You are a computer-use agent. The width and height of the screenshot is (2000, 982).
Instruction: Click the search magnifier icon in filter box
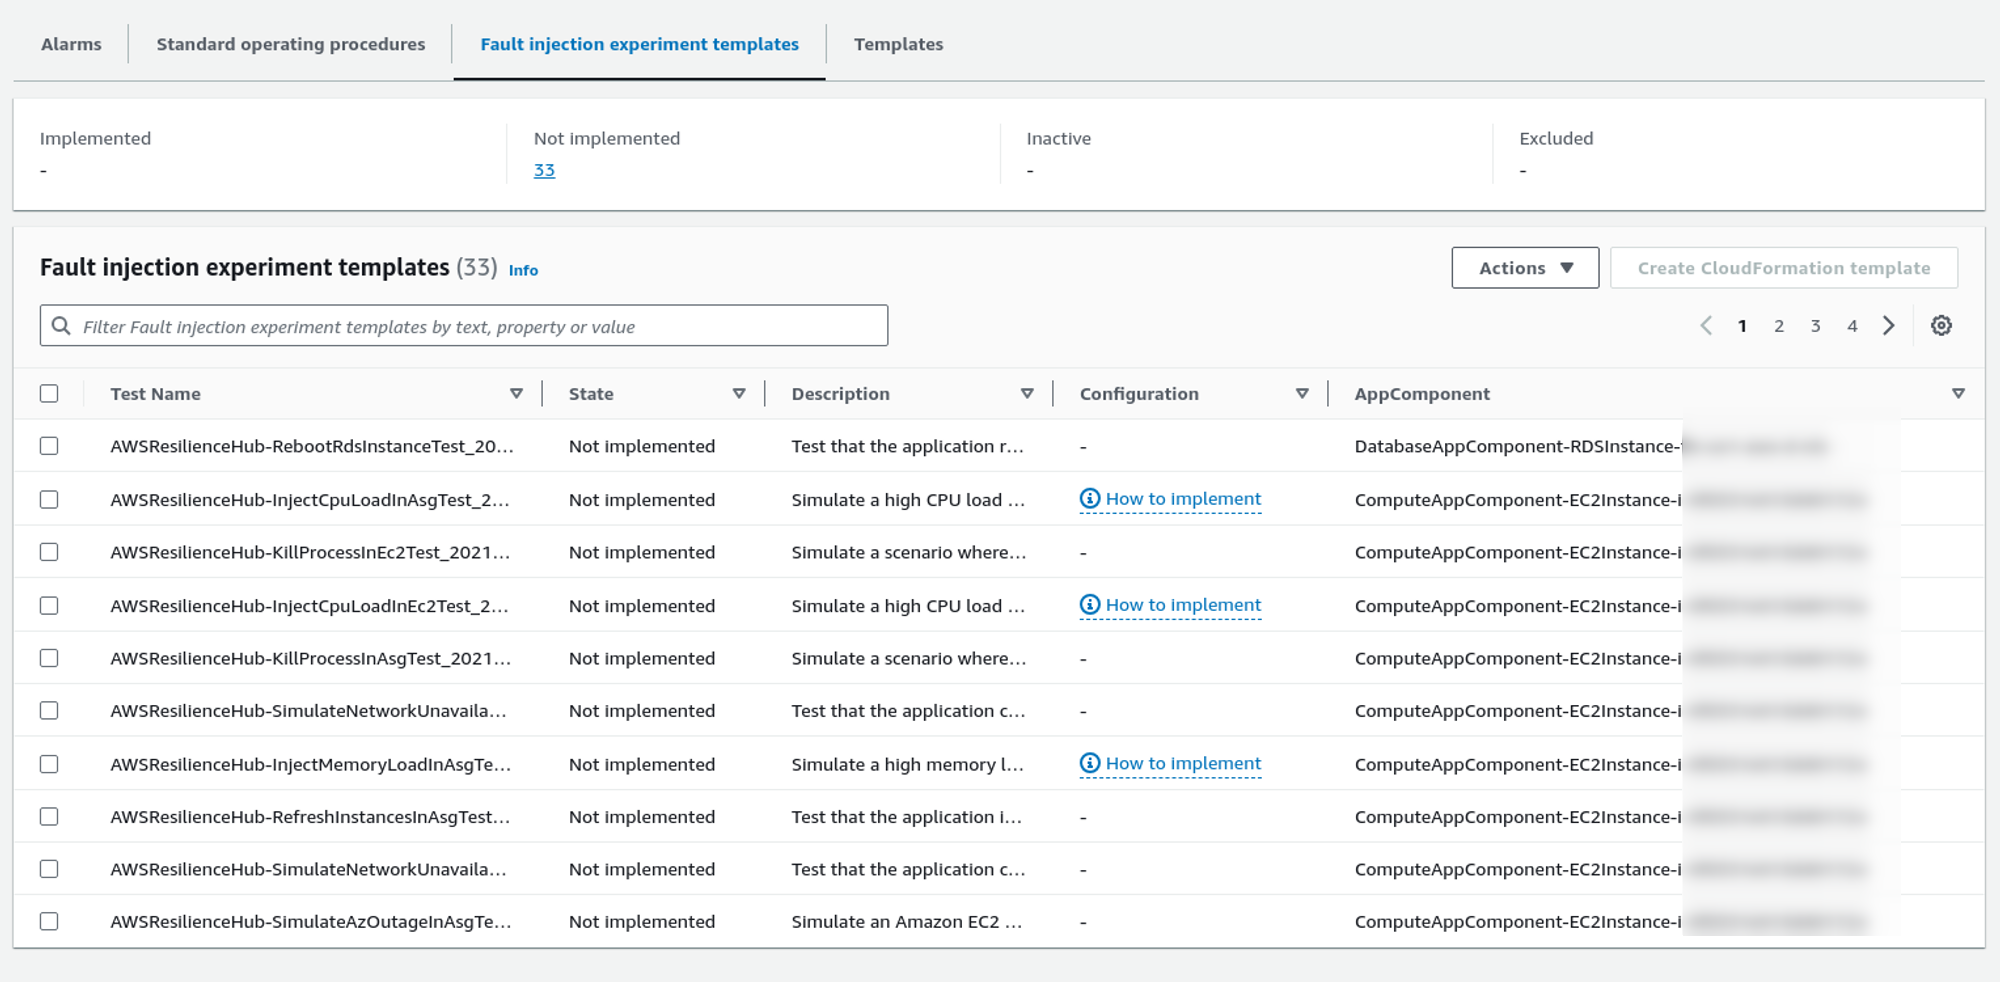(x=61, y=326)
